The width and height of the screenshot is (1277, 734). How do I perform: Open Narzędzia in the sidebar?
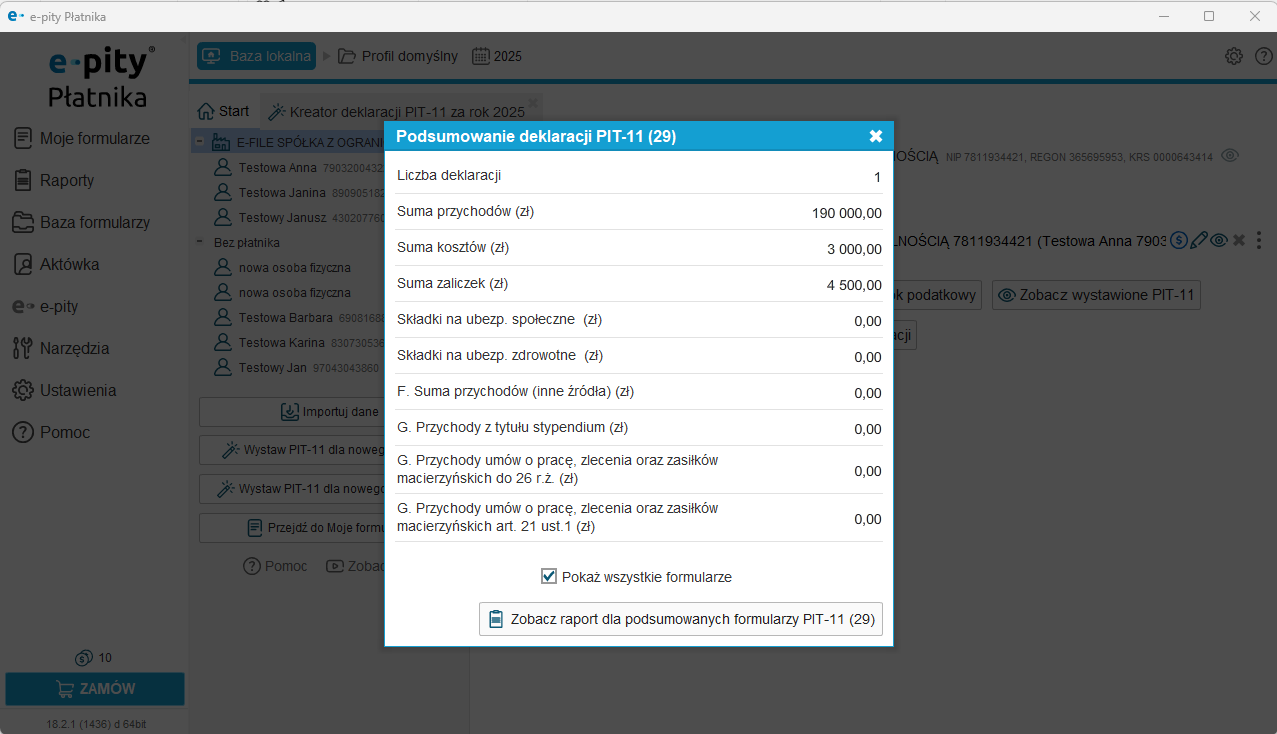74,349
